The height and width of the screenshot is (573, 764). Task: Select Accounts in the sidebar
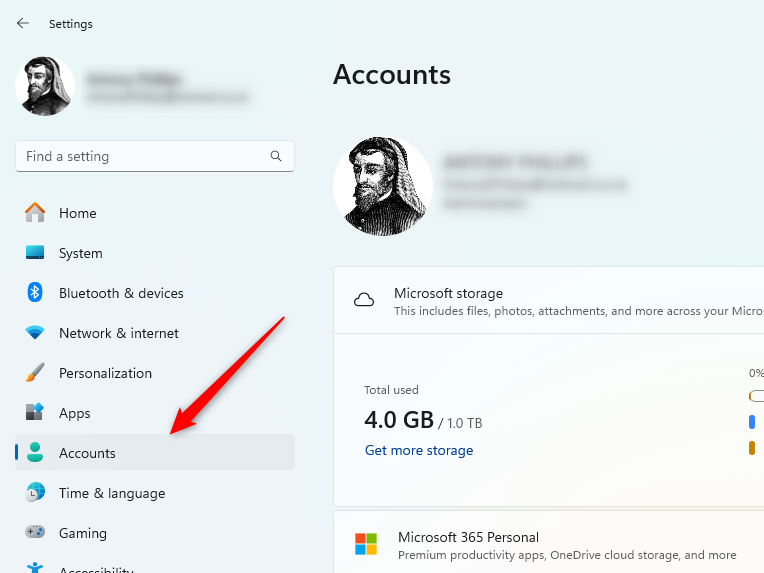155,452
